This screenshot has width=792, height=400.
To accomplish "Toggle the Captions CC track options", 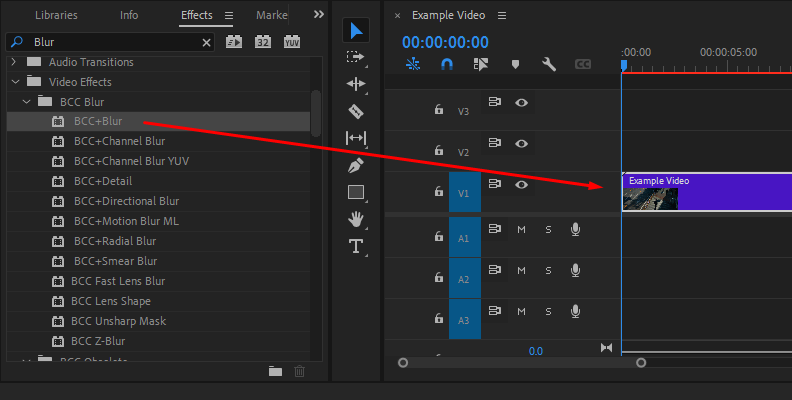I will [x=582, y=64].
